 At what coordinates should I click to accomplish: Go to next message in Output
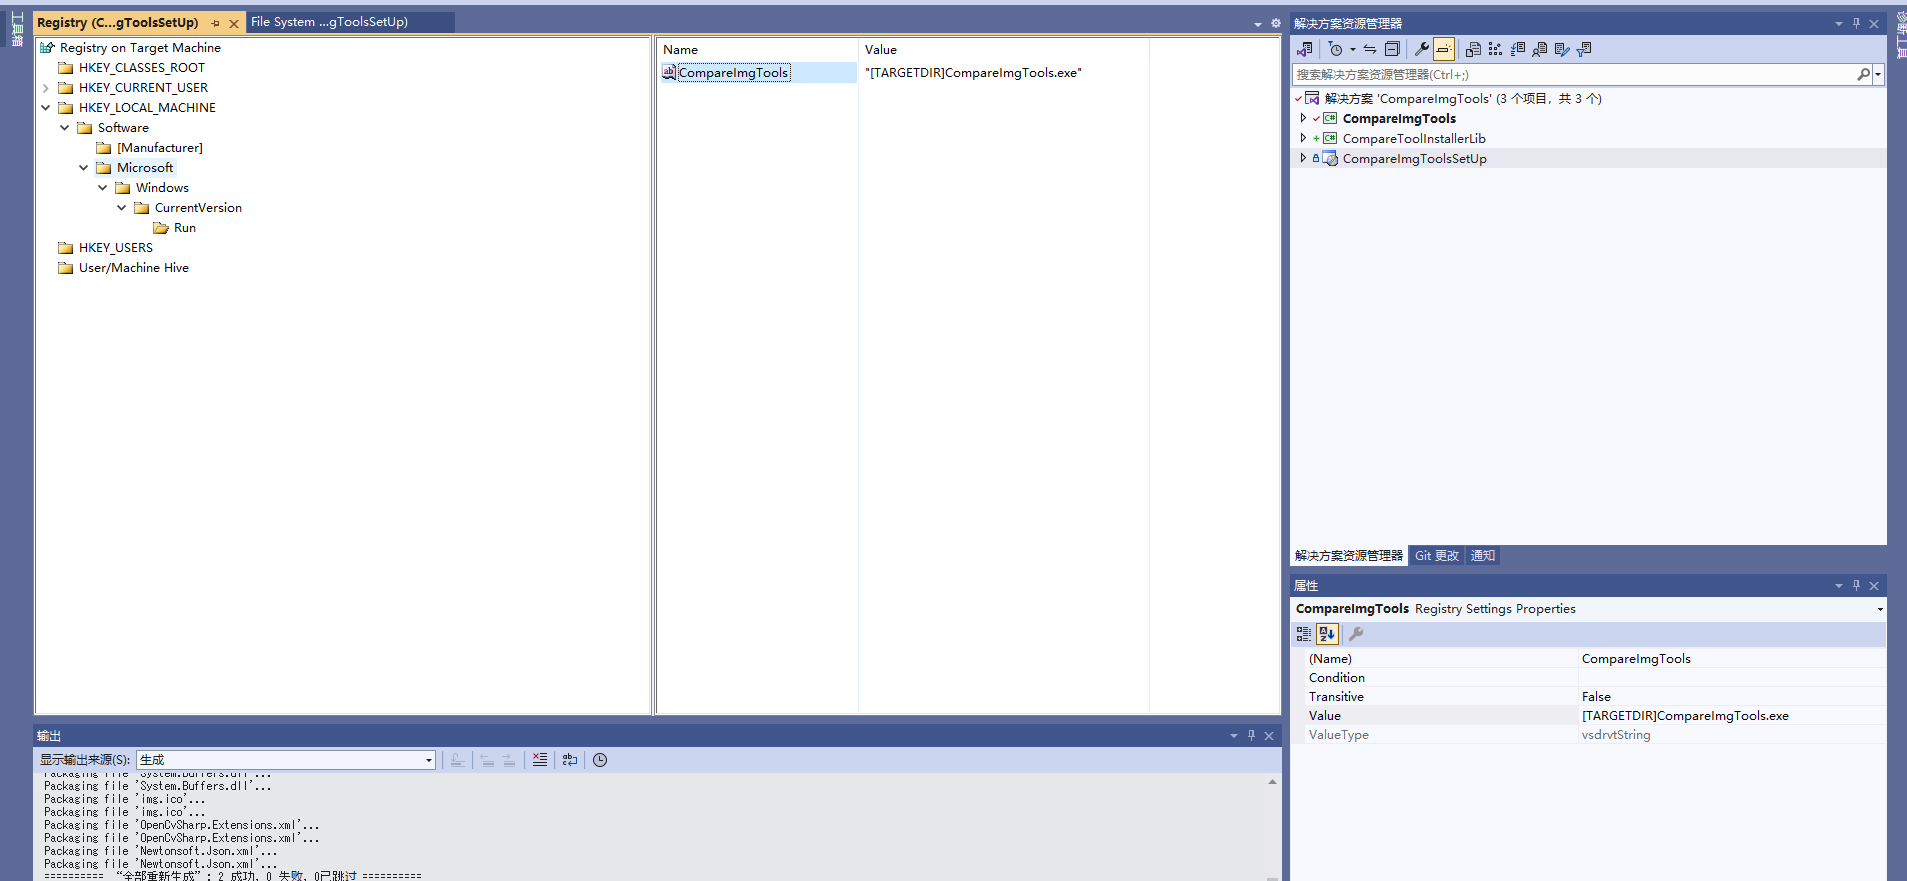click(509, 760)
